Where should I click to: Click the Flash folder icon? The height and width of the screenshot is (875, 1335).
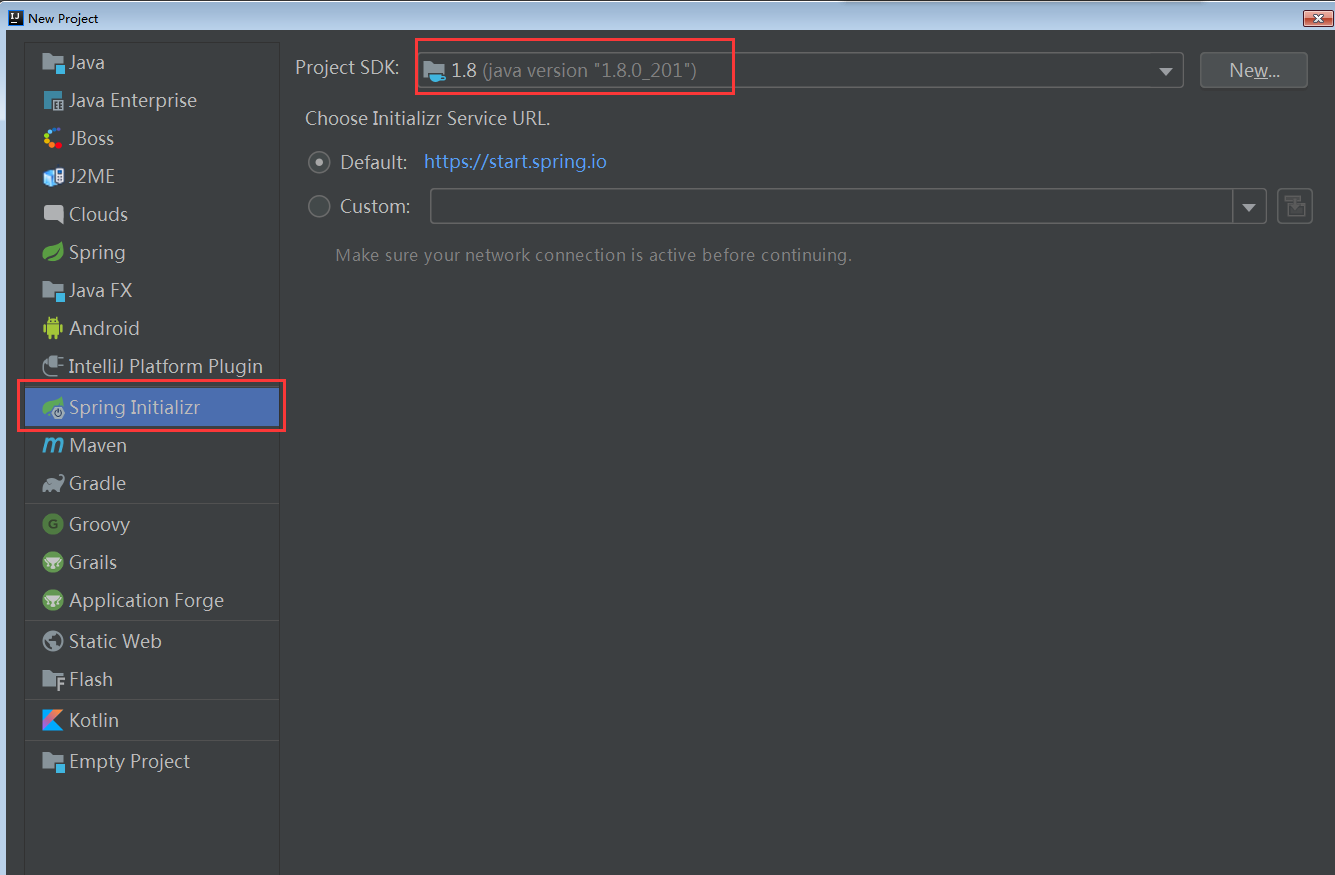point(53,679)
